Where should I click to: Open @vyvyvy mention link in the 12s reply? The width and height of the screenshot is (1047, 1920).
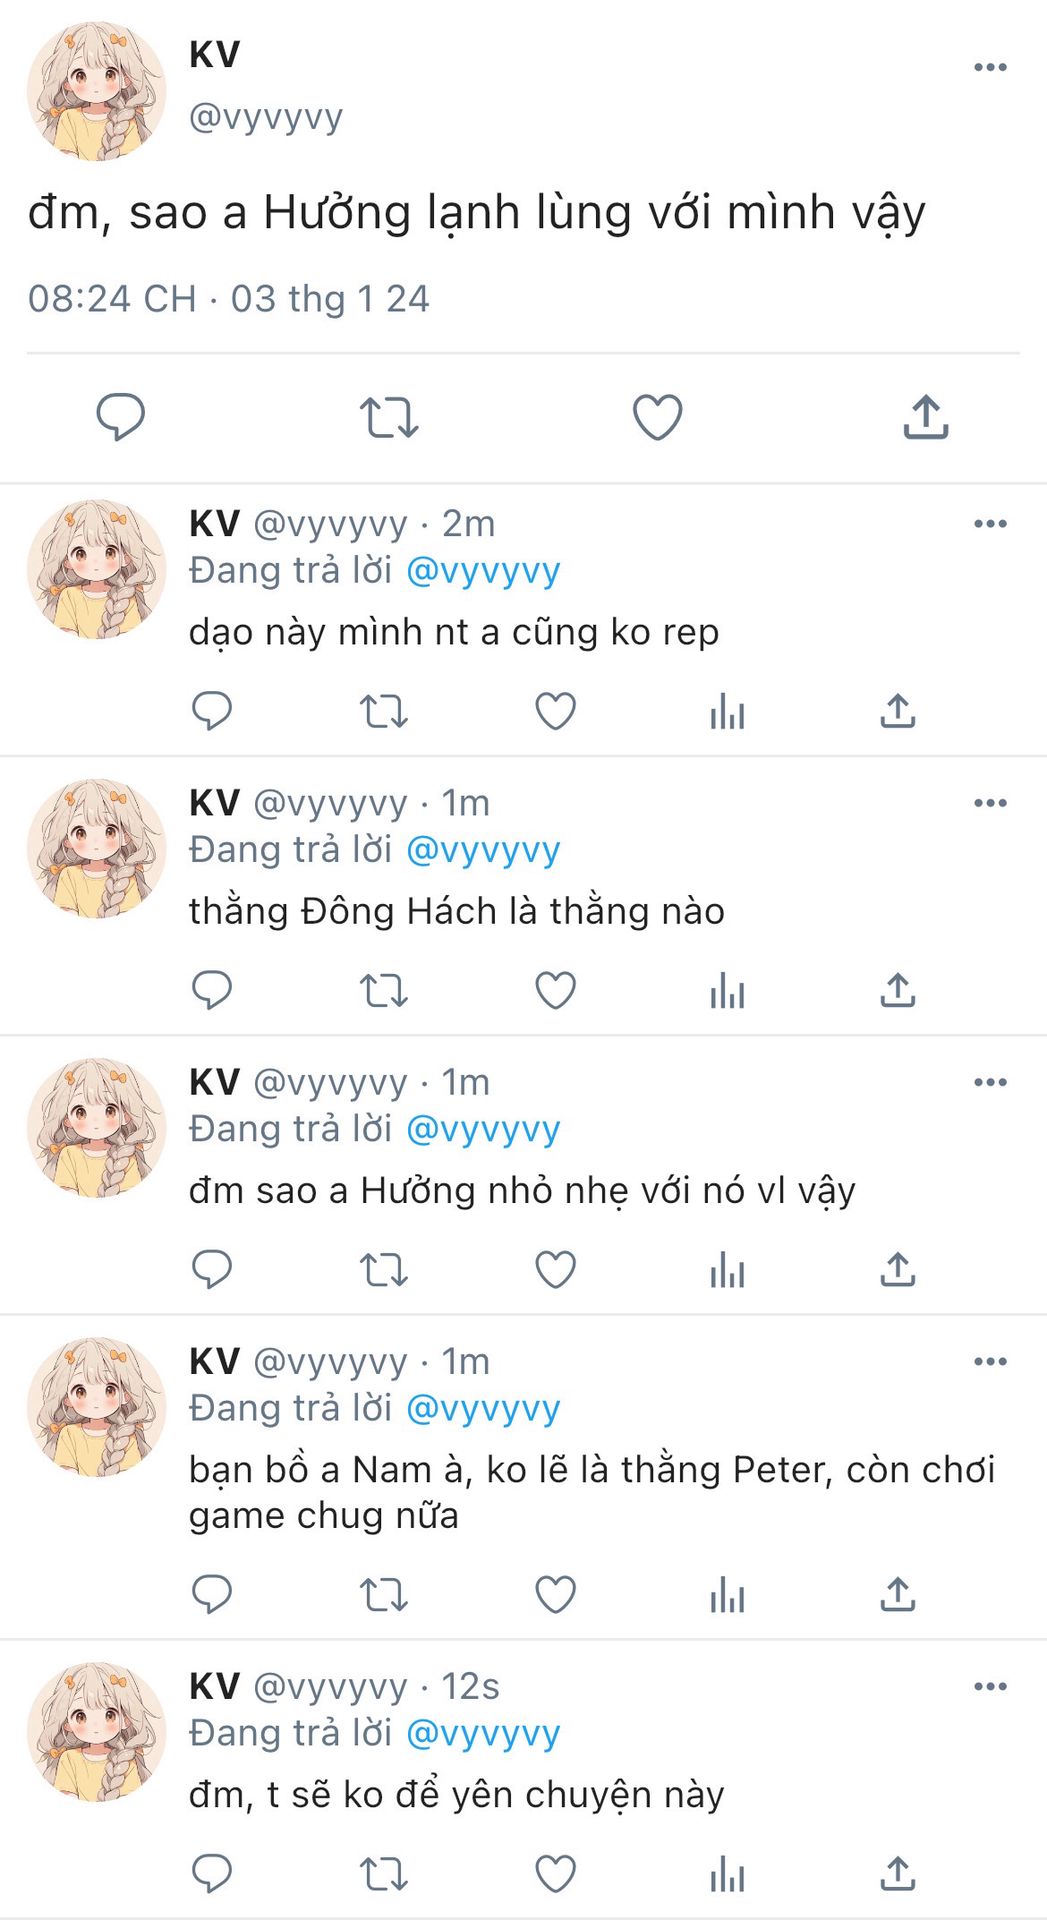pos(483,1733)
